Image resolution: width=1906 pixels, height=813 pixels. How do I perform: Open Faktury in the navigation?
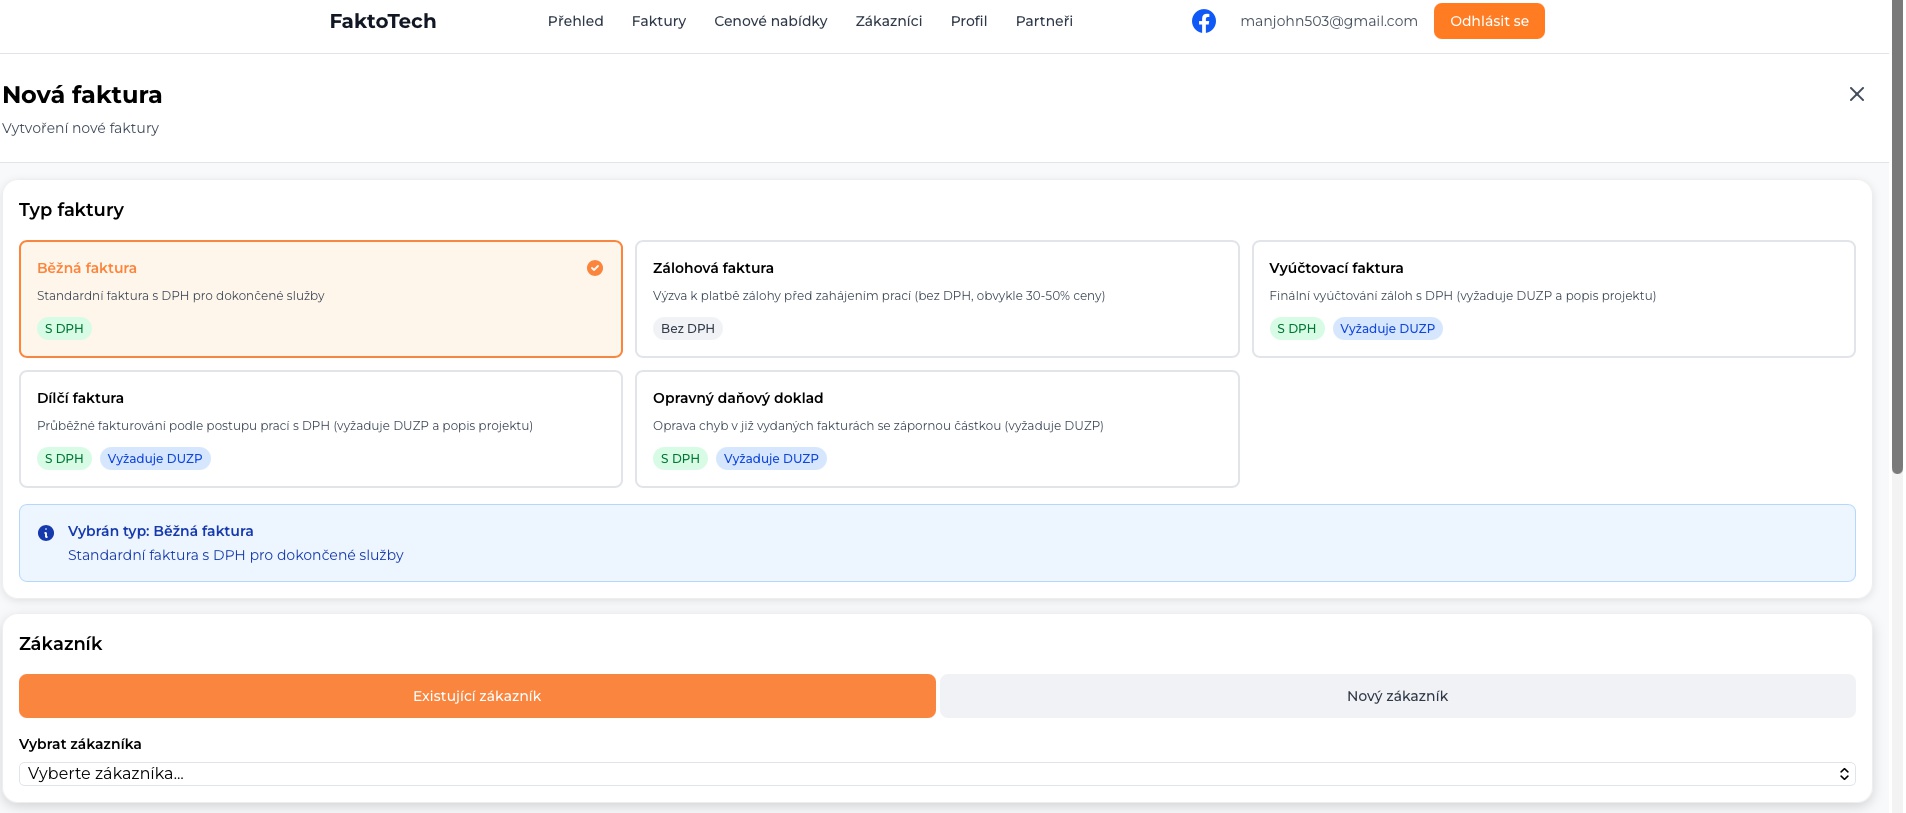659,21
